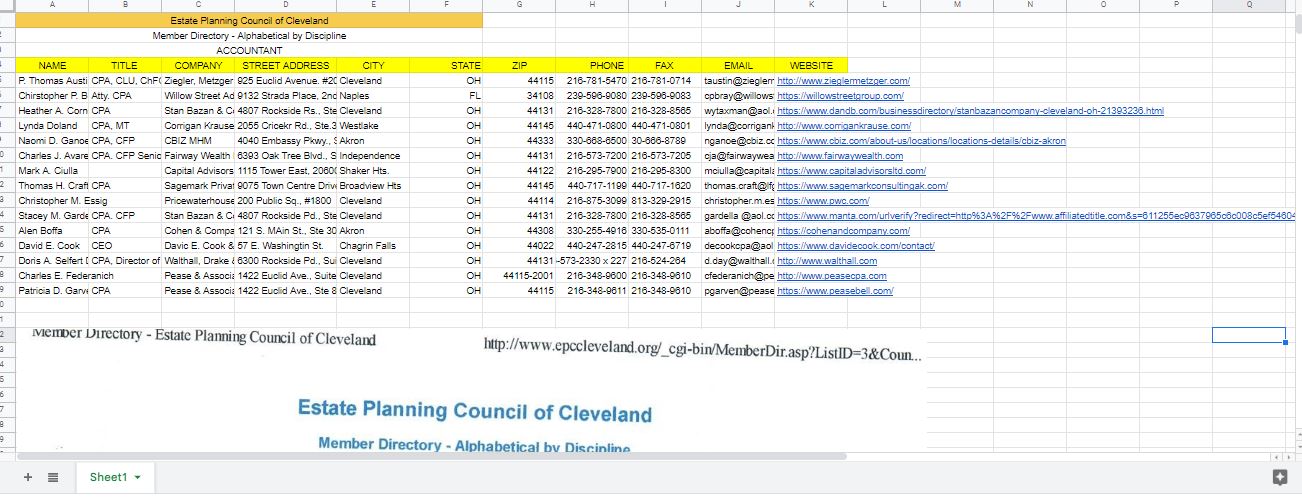Select the 'David E. Cook' name cell
The height and width of the screenshot is (499, 1302).
coord(52,246)
